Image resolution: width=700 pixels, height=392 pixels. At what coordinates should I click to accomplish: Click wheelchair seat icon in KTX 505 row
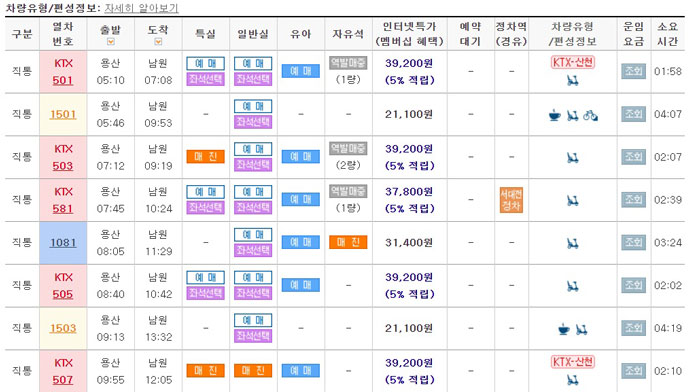coord(573,286)
